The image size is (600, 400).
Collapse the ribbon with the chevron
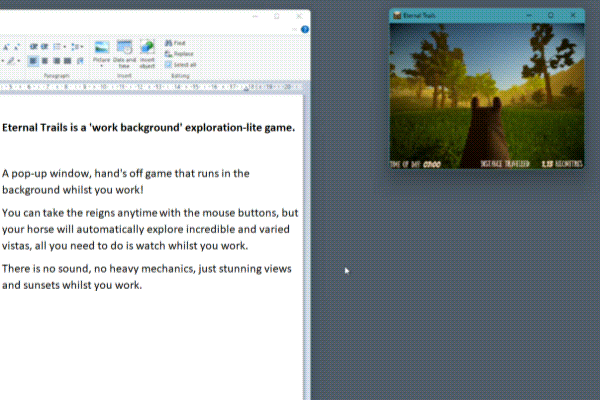294,29
